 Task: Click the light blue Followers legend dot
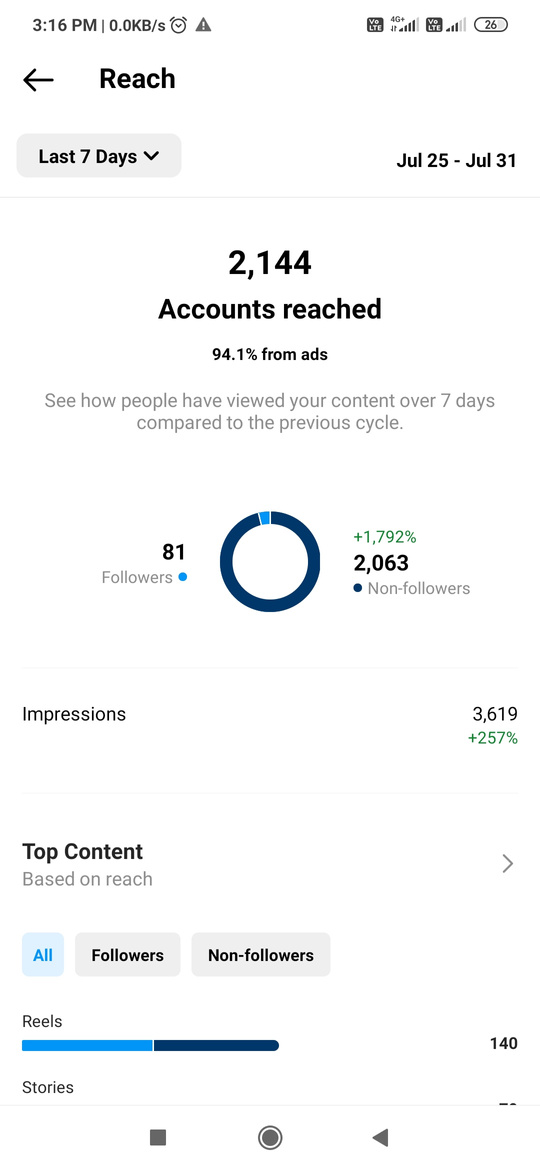[x=183, y=577]
